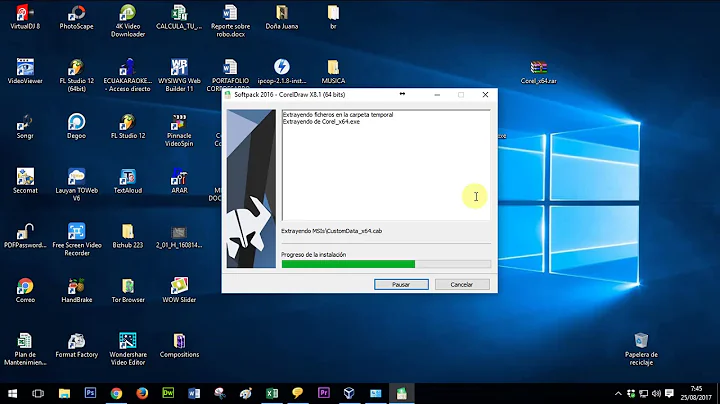Image resolution: width=720 pixels, height=404 pixels.
Task: Open the volume control in system tray
Action: click(x=656, y=393)
